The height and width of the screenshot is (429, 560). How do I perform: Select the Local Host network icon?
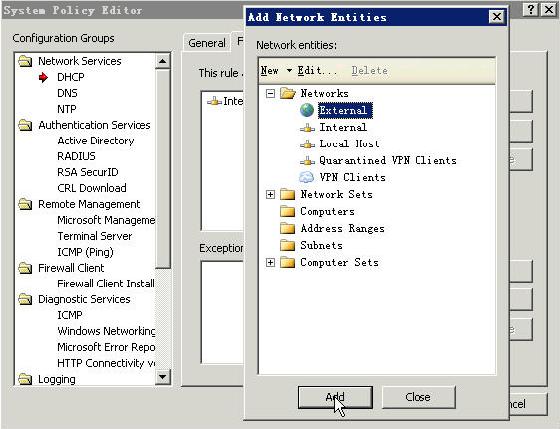307,144
